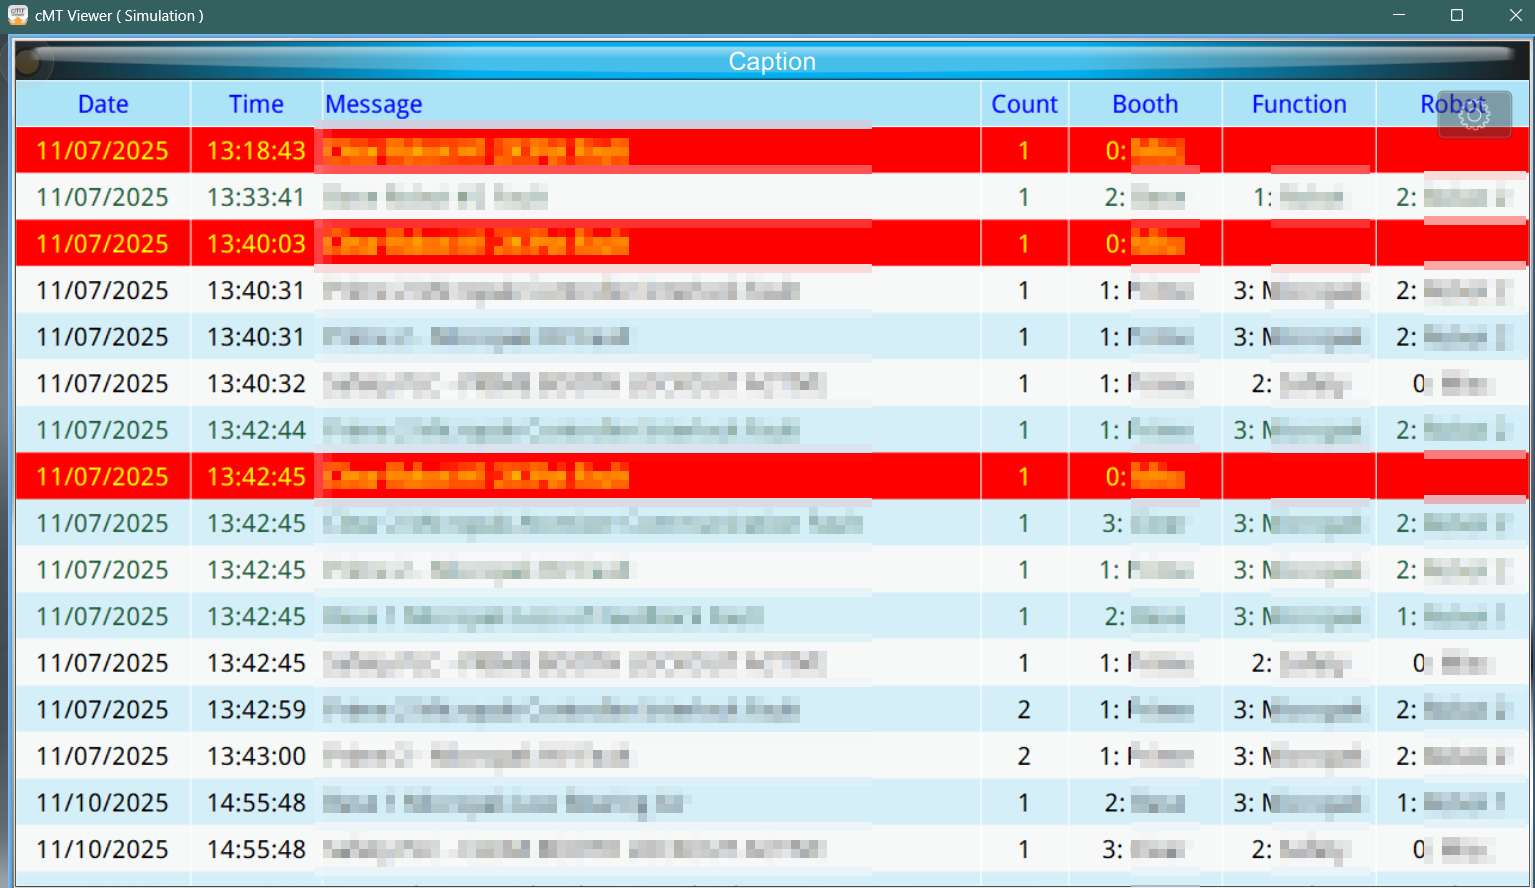1535x888 pixels.
Task: Click the cMT Viewer app icon
Action: pos(17,15)
